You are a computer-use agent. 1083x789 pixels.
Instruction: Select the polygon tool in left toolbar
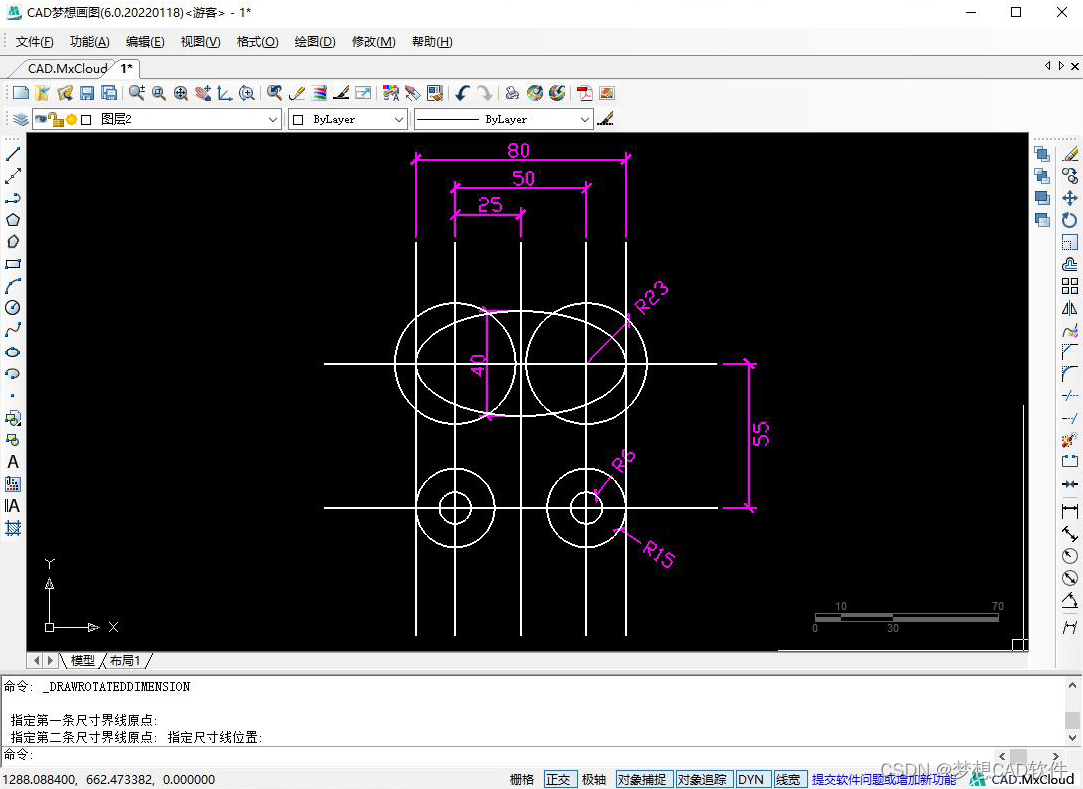coord(12,220)
